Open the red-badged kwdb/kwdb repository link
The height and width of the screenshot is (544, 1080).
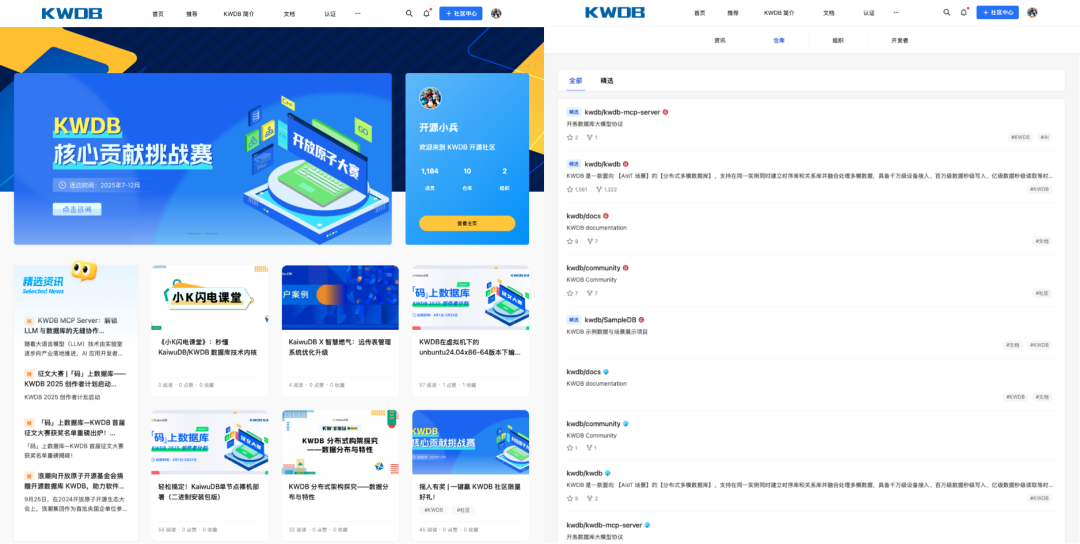(x=602, y=164)
